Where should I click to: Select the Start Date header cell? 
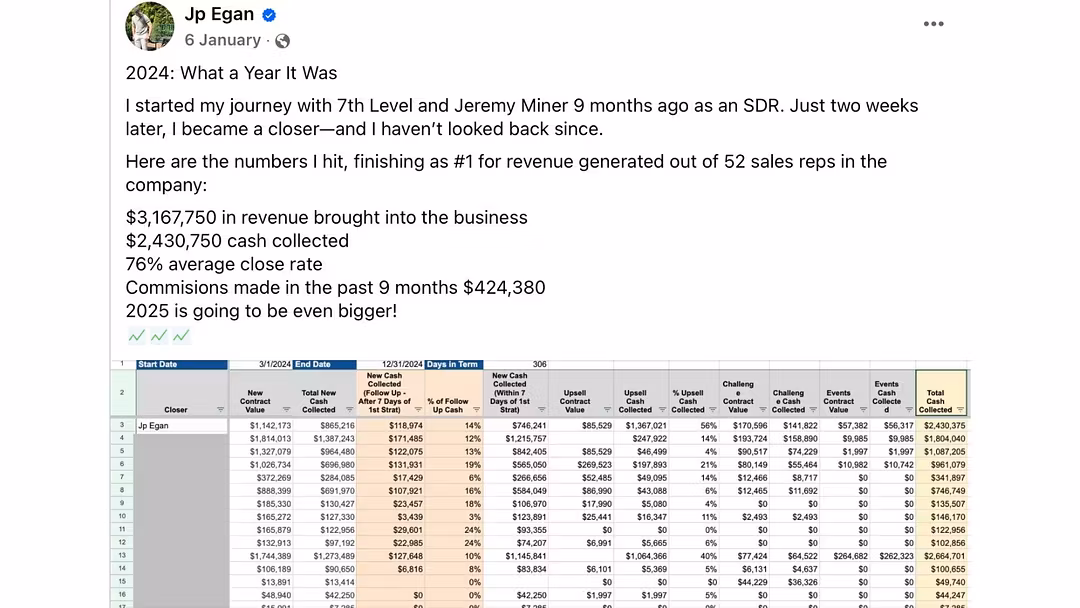tap(182, 365)
